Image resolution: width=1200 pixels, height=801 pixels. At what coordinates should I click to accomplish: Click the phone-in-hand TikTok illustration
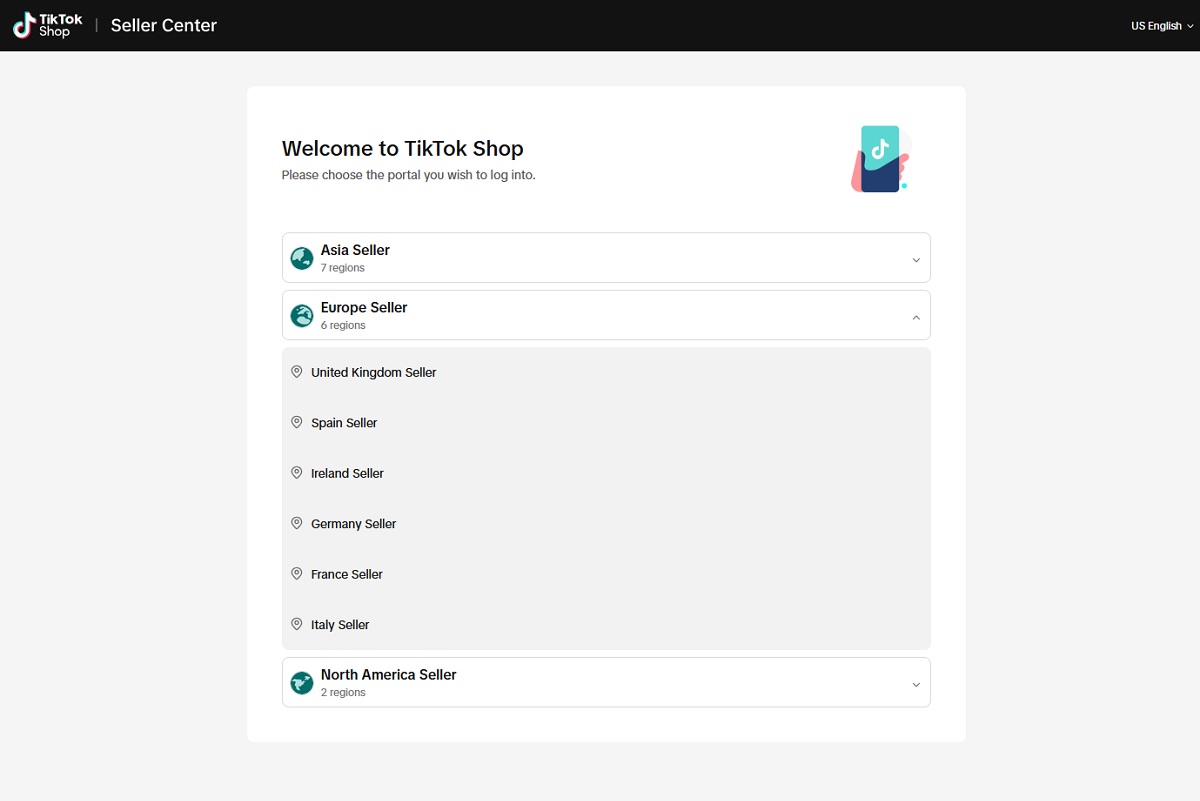pyautogui.click(x=880, y=158)
